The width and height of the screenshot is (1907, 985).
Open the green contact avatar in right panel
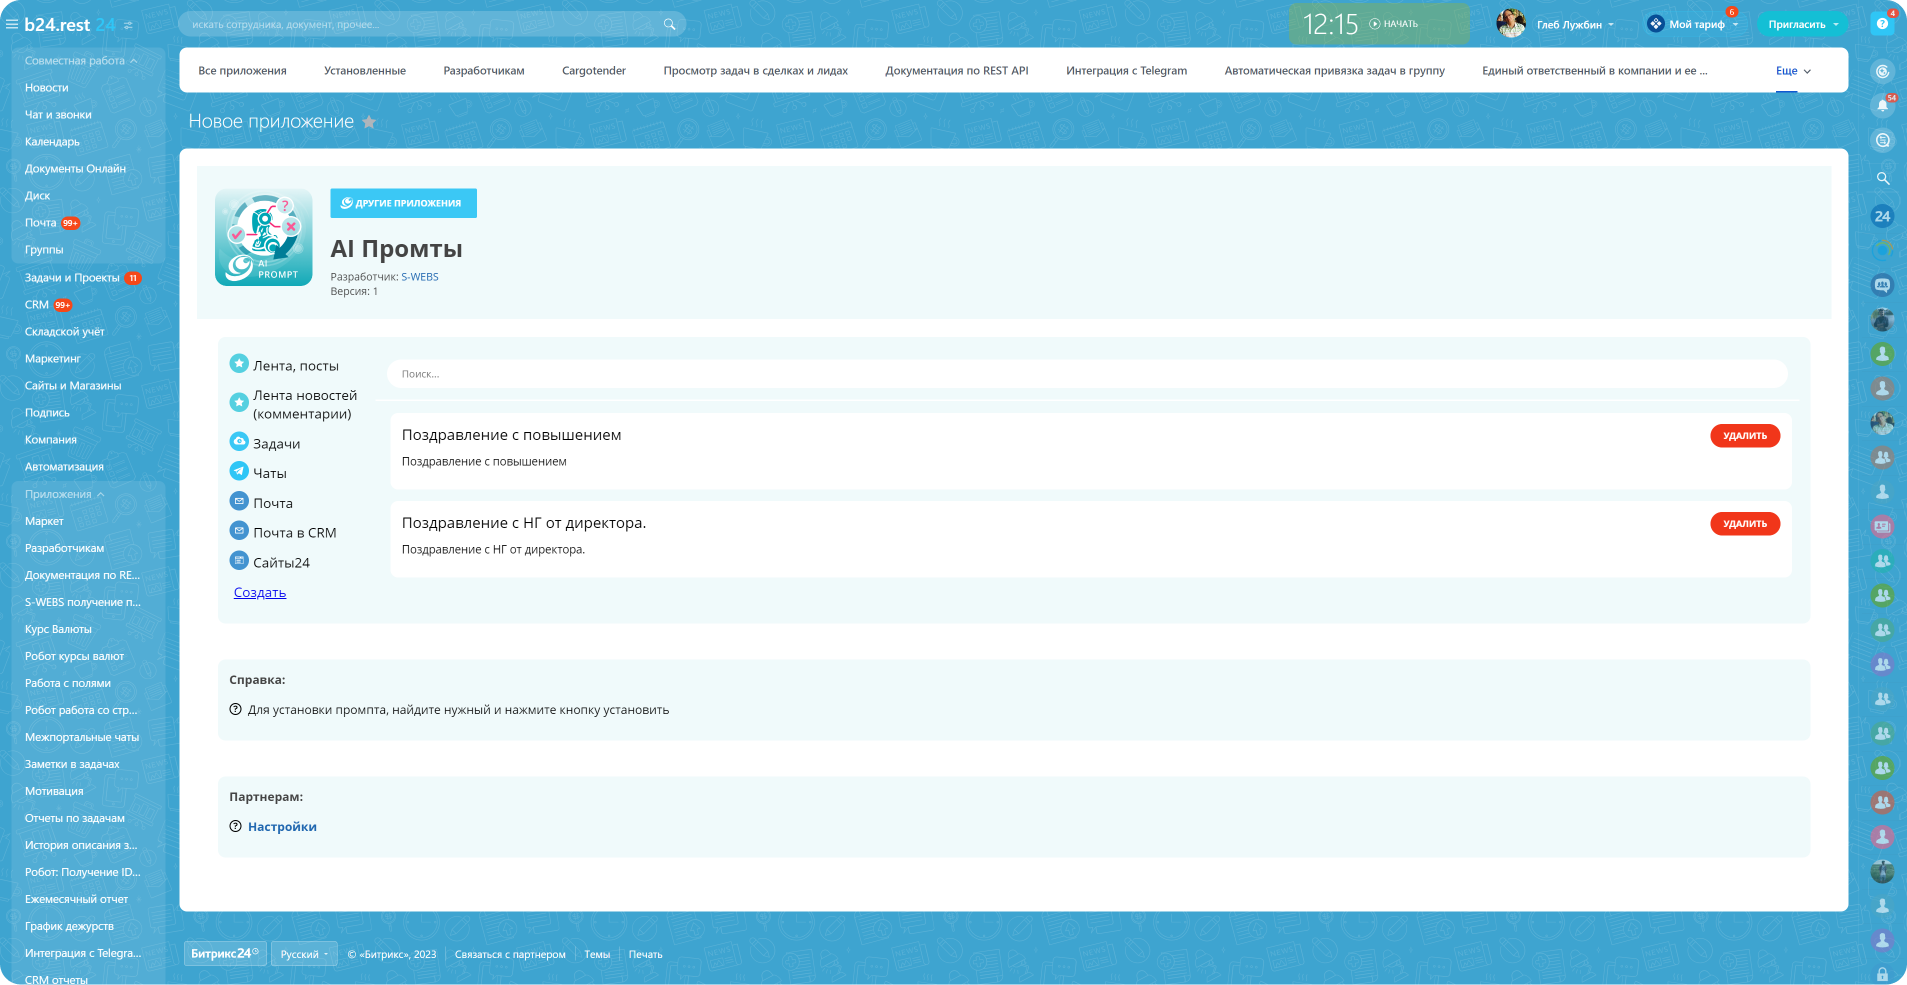click(x=1882, y=354)
